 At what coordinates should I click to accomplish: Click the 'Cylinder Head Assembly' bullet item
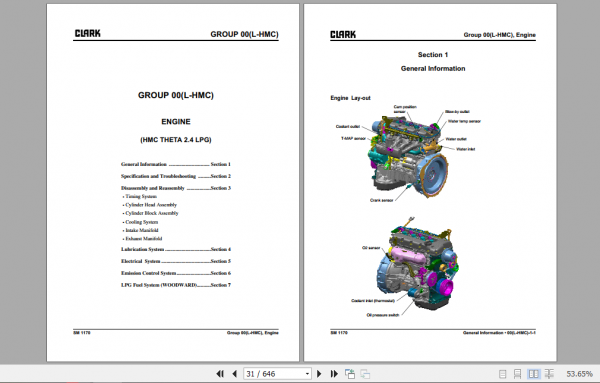tap(150, 205)
